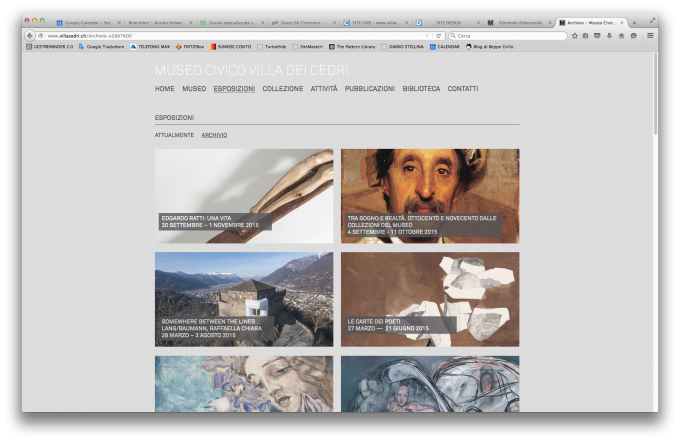Open the URL history dropdown arrow

(427, 36)
